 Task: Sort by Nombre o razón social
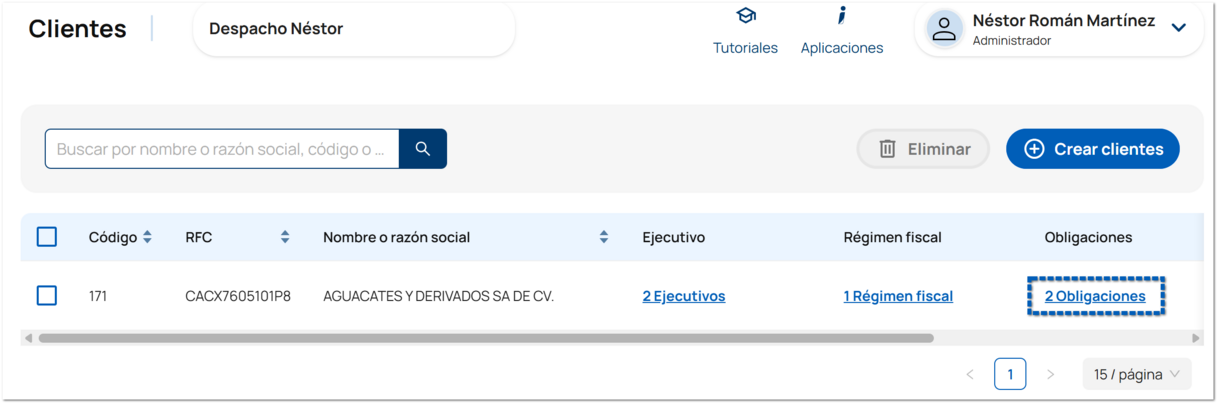coord(604,237)
